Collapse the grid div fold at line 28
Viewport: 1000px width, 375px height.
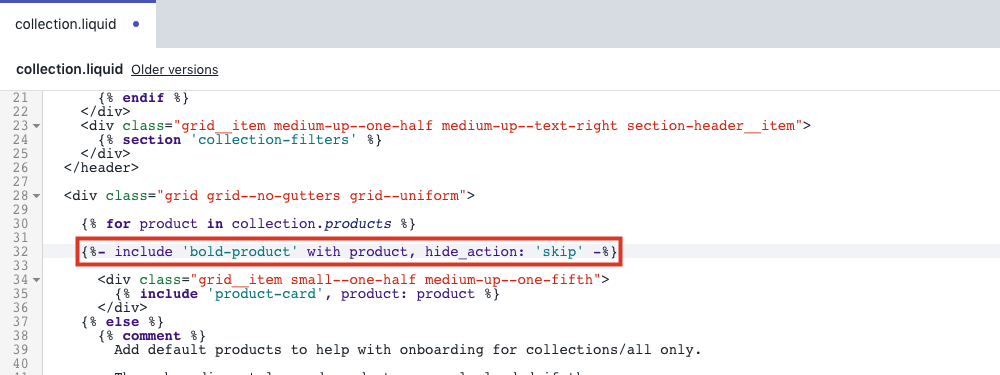click(x=36, y=196)
